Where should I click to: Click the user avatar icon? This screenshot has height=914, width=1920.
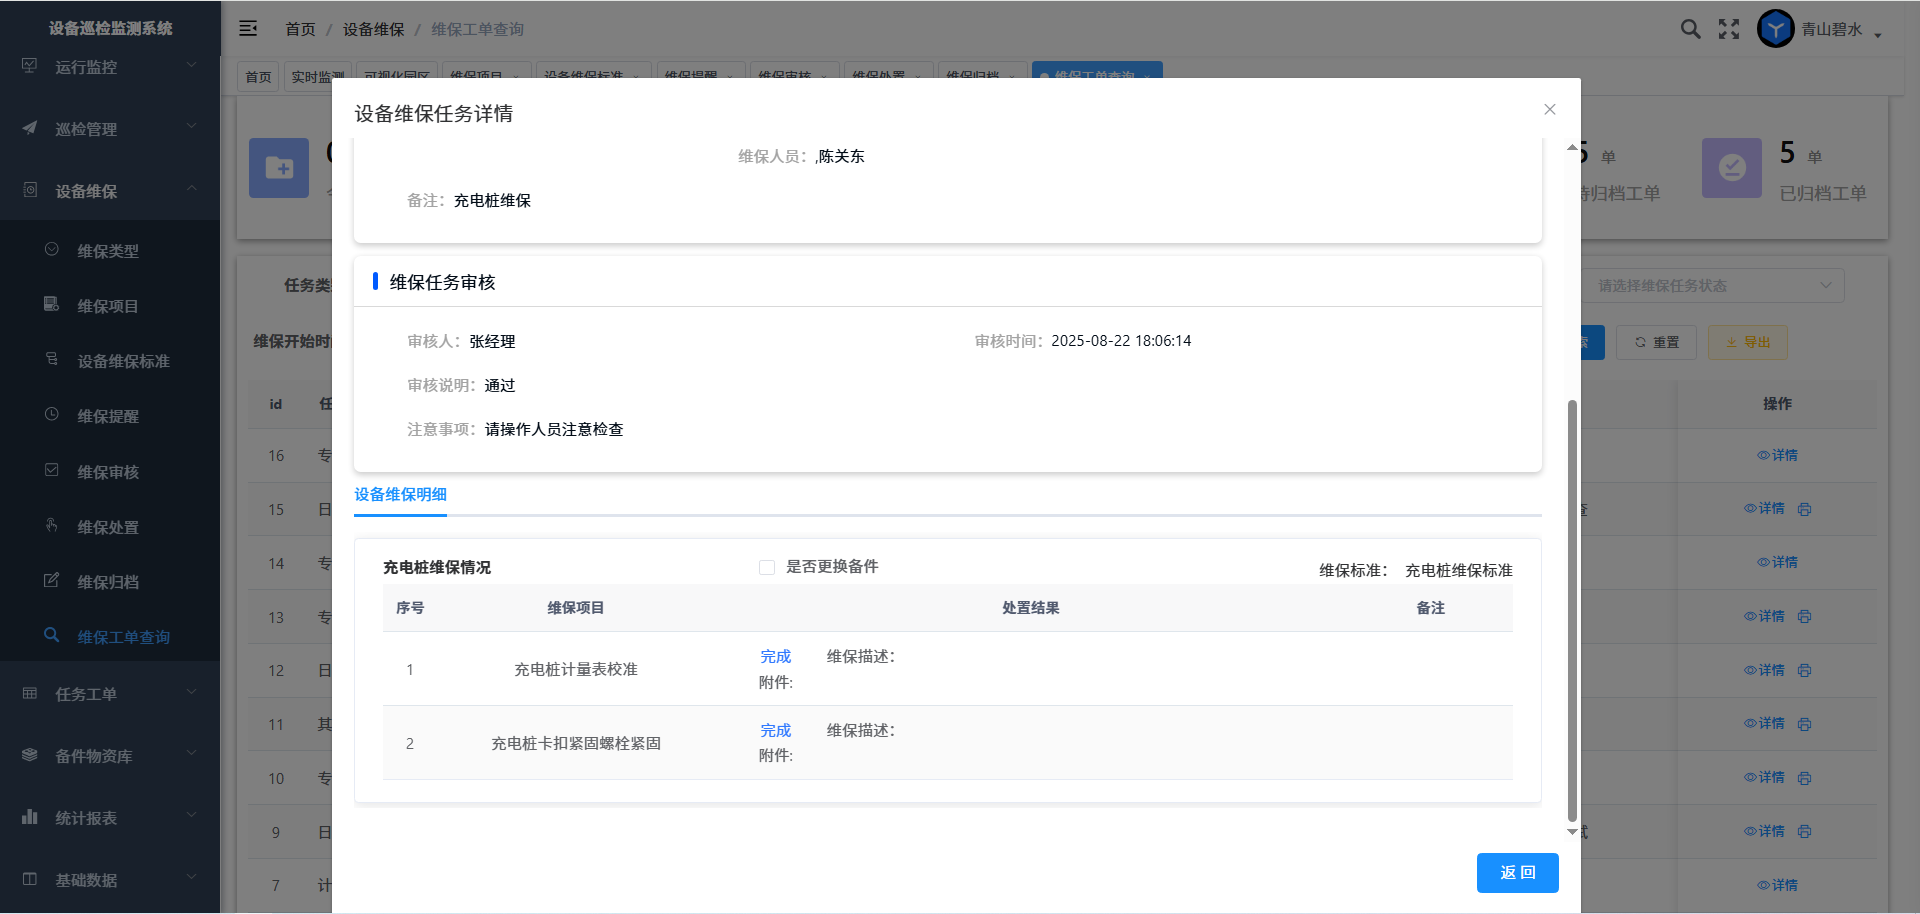tap(1775, 29)
